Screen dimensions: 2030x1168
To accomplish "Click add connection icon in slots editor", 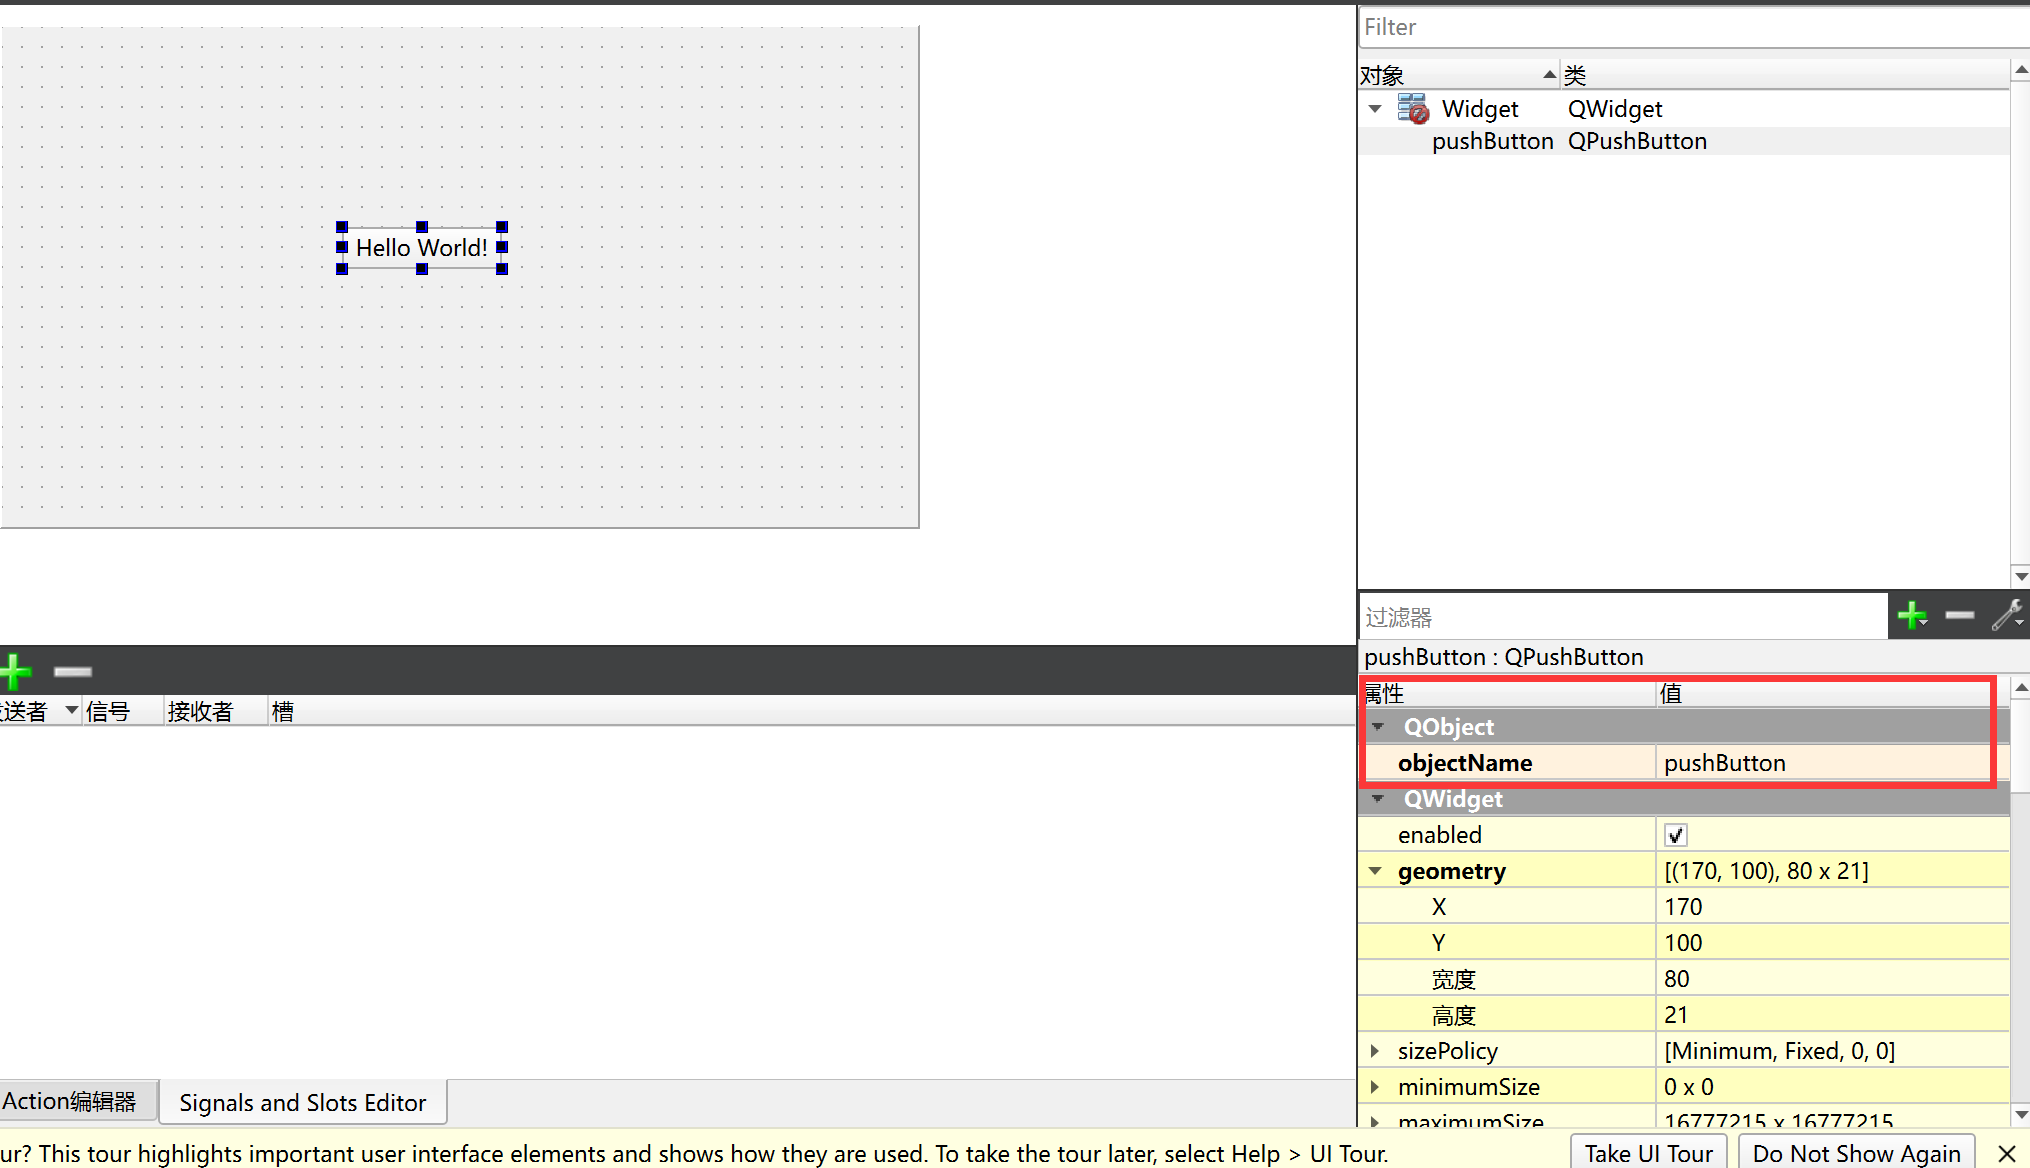I will coord(15,672).
